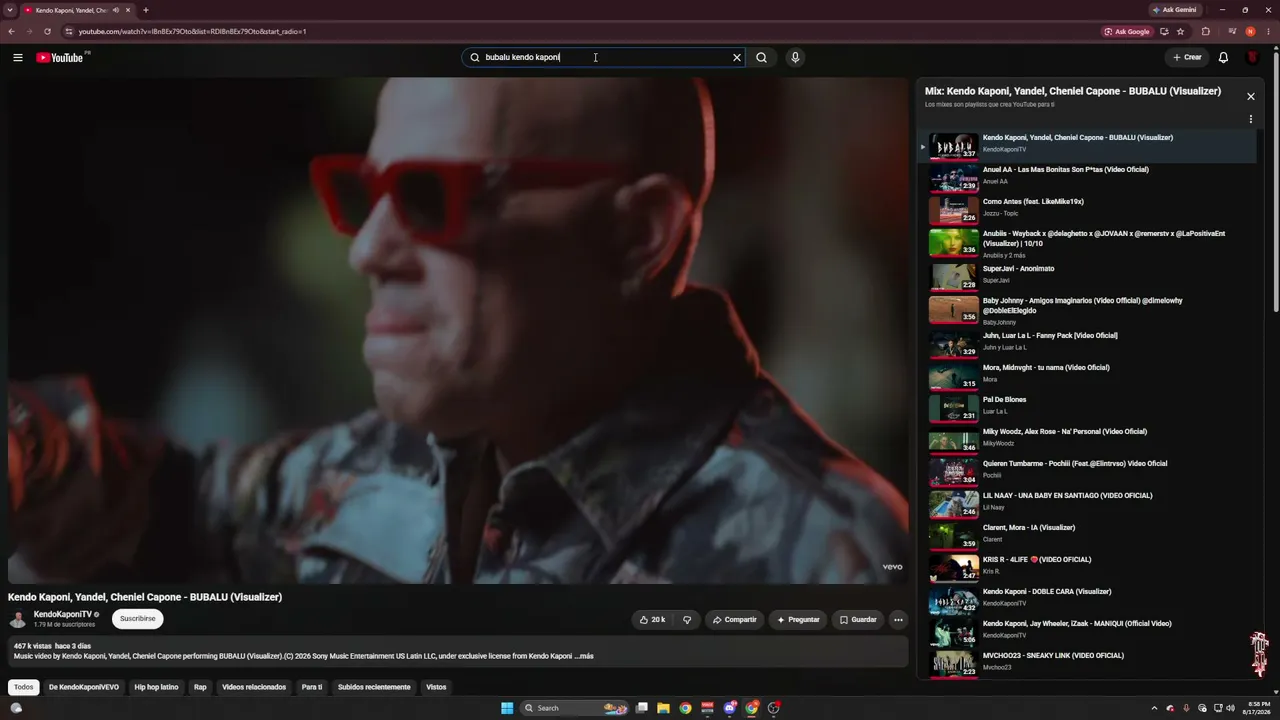Select the Rap filter chip
Screen dimensions: 1280x720
click(x=200, y=687)
